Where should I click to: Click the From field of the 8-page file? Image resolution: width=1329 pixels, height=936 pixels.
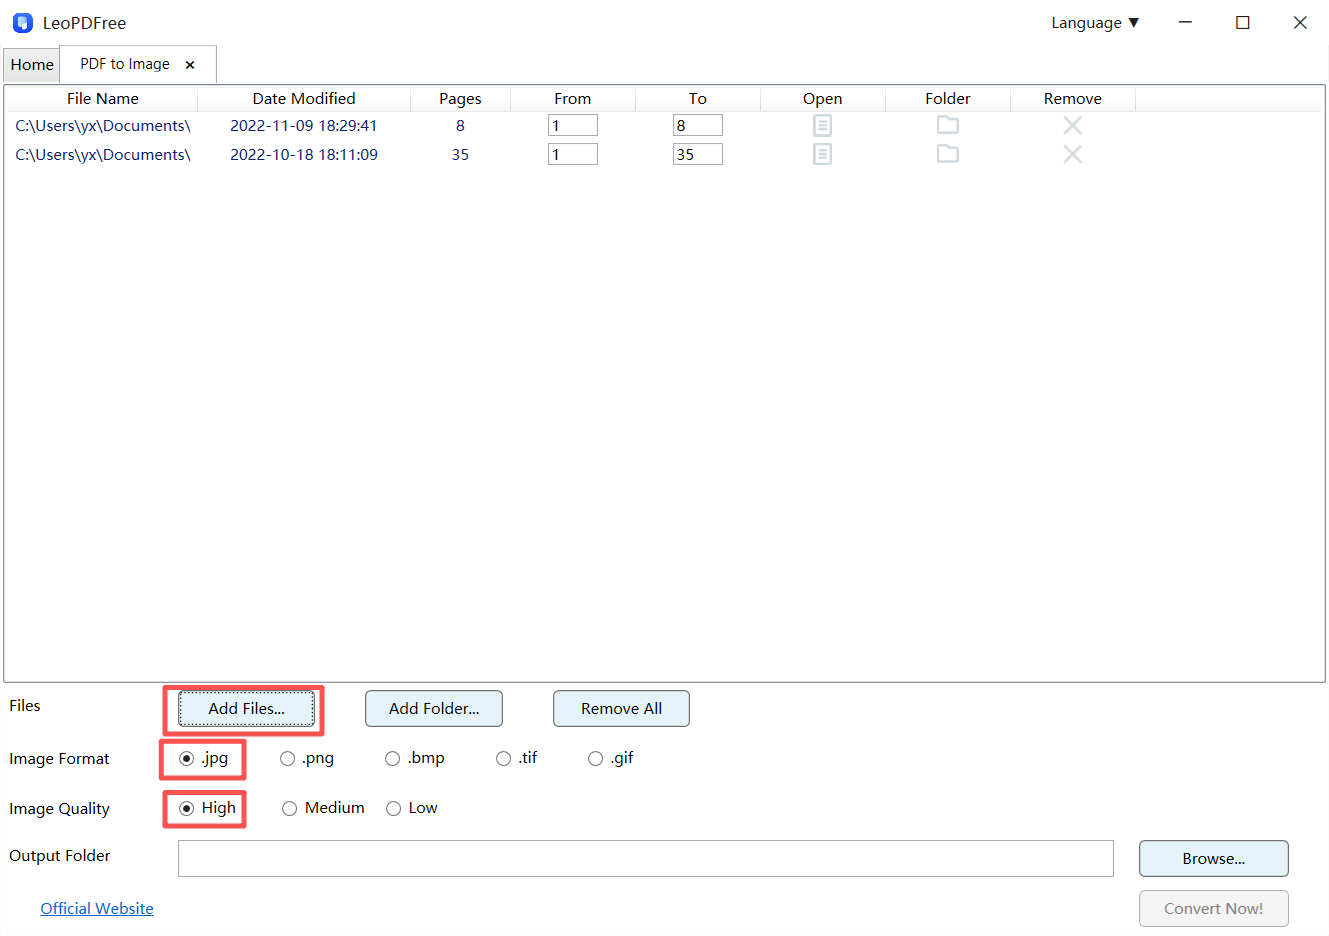click(572, 125)
